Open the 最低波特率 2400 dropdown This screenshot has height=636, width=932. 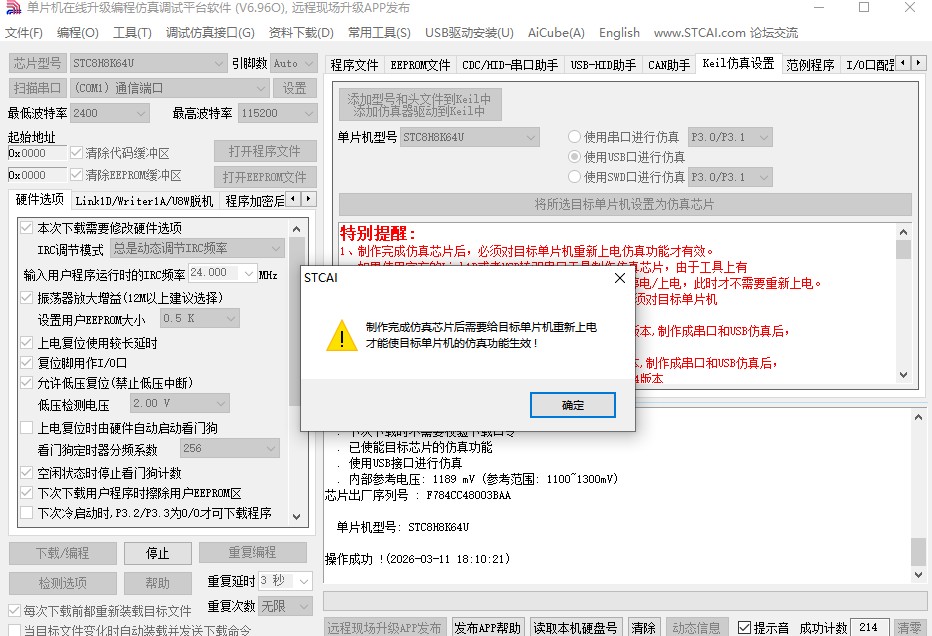tap(109, 113)
